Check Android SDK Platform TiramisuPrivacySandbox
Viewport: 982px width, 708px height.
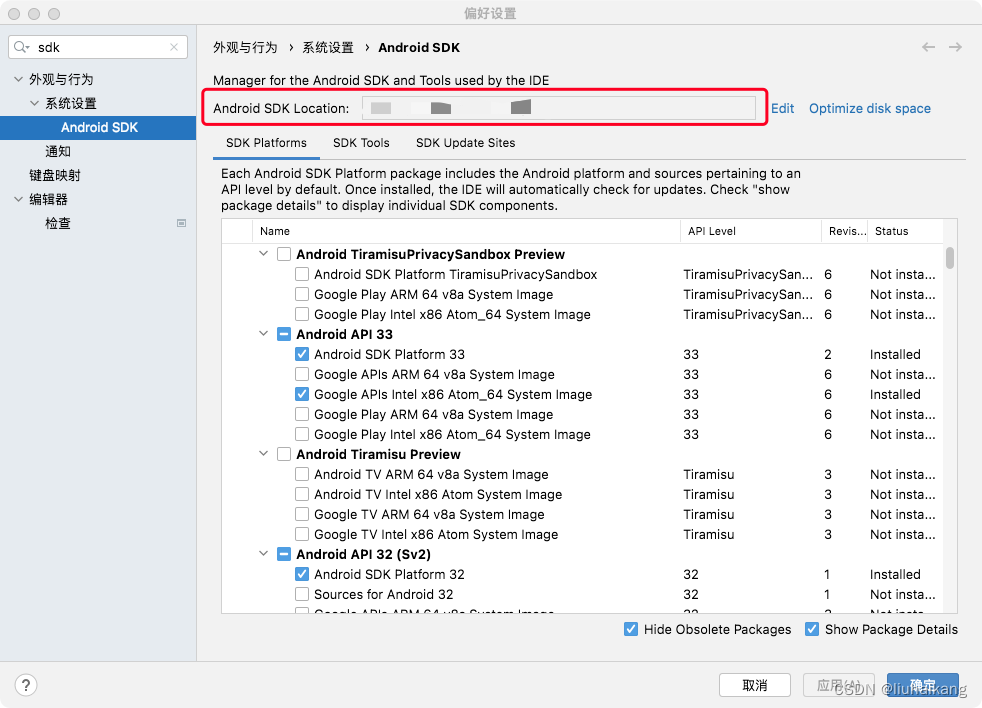pyautogui.click(x=302, y=274)
